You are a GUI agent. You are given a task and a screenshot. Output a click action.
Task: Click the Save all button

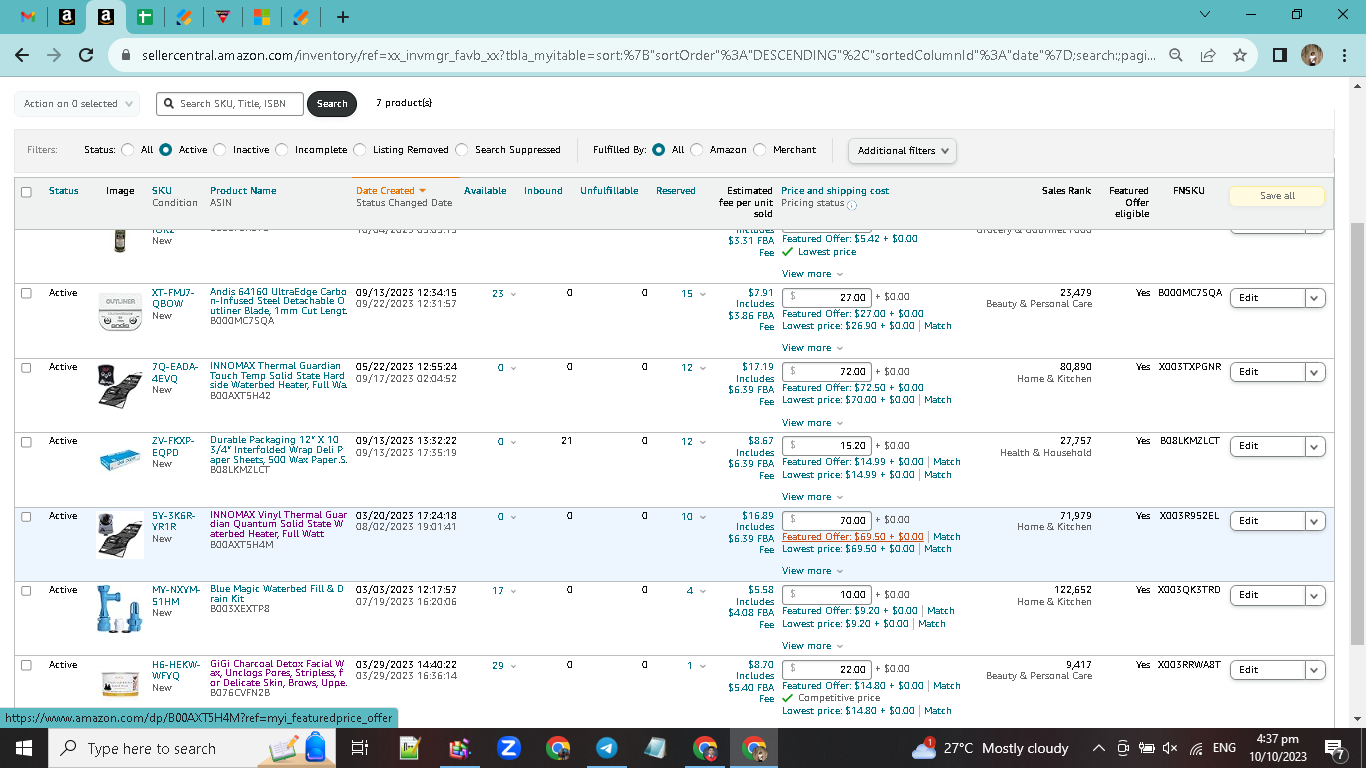[x=1277, y=196]
